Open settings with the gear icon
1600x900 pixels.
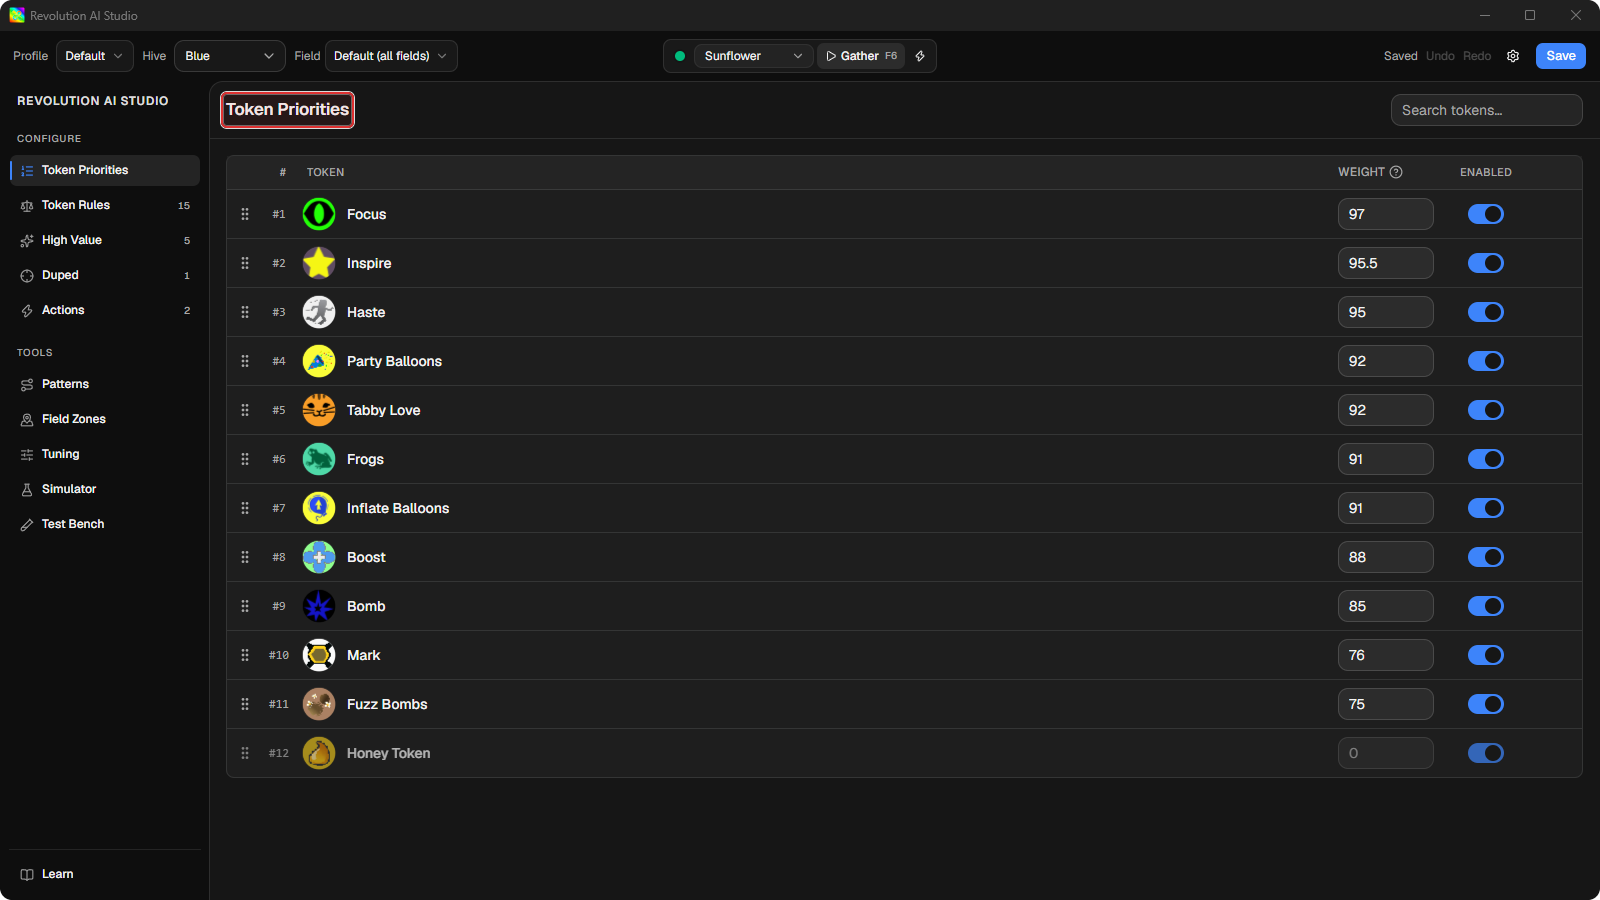pos(1513,56)
